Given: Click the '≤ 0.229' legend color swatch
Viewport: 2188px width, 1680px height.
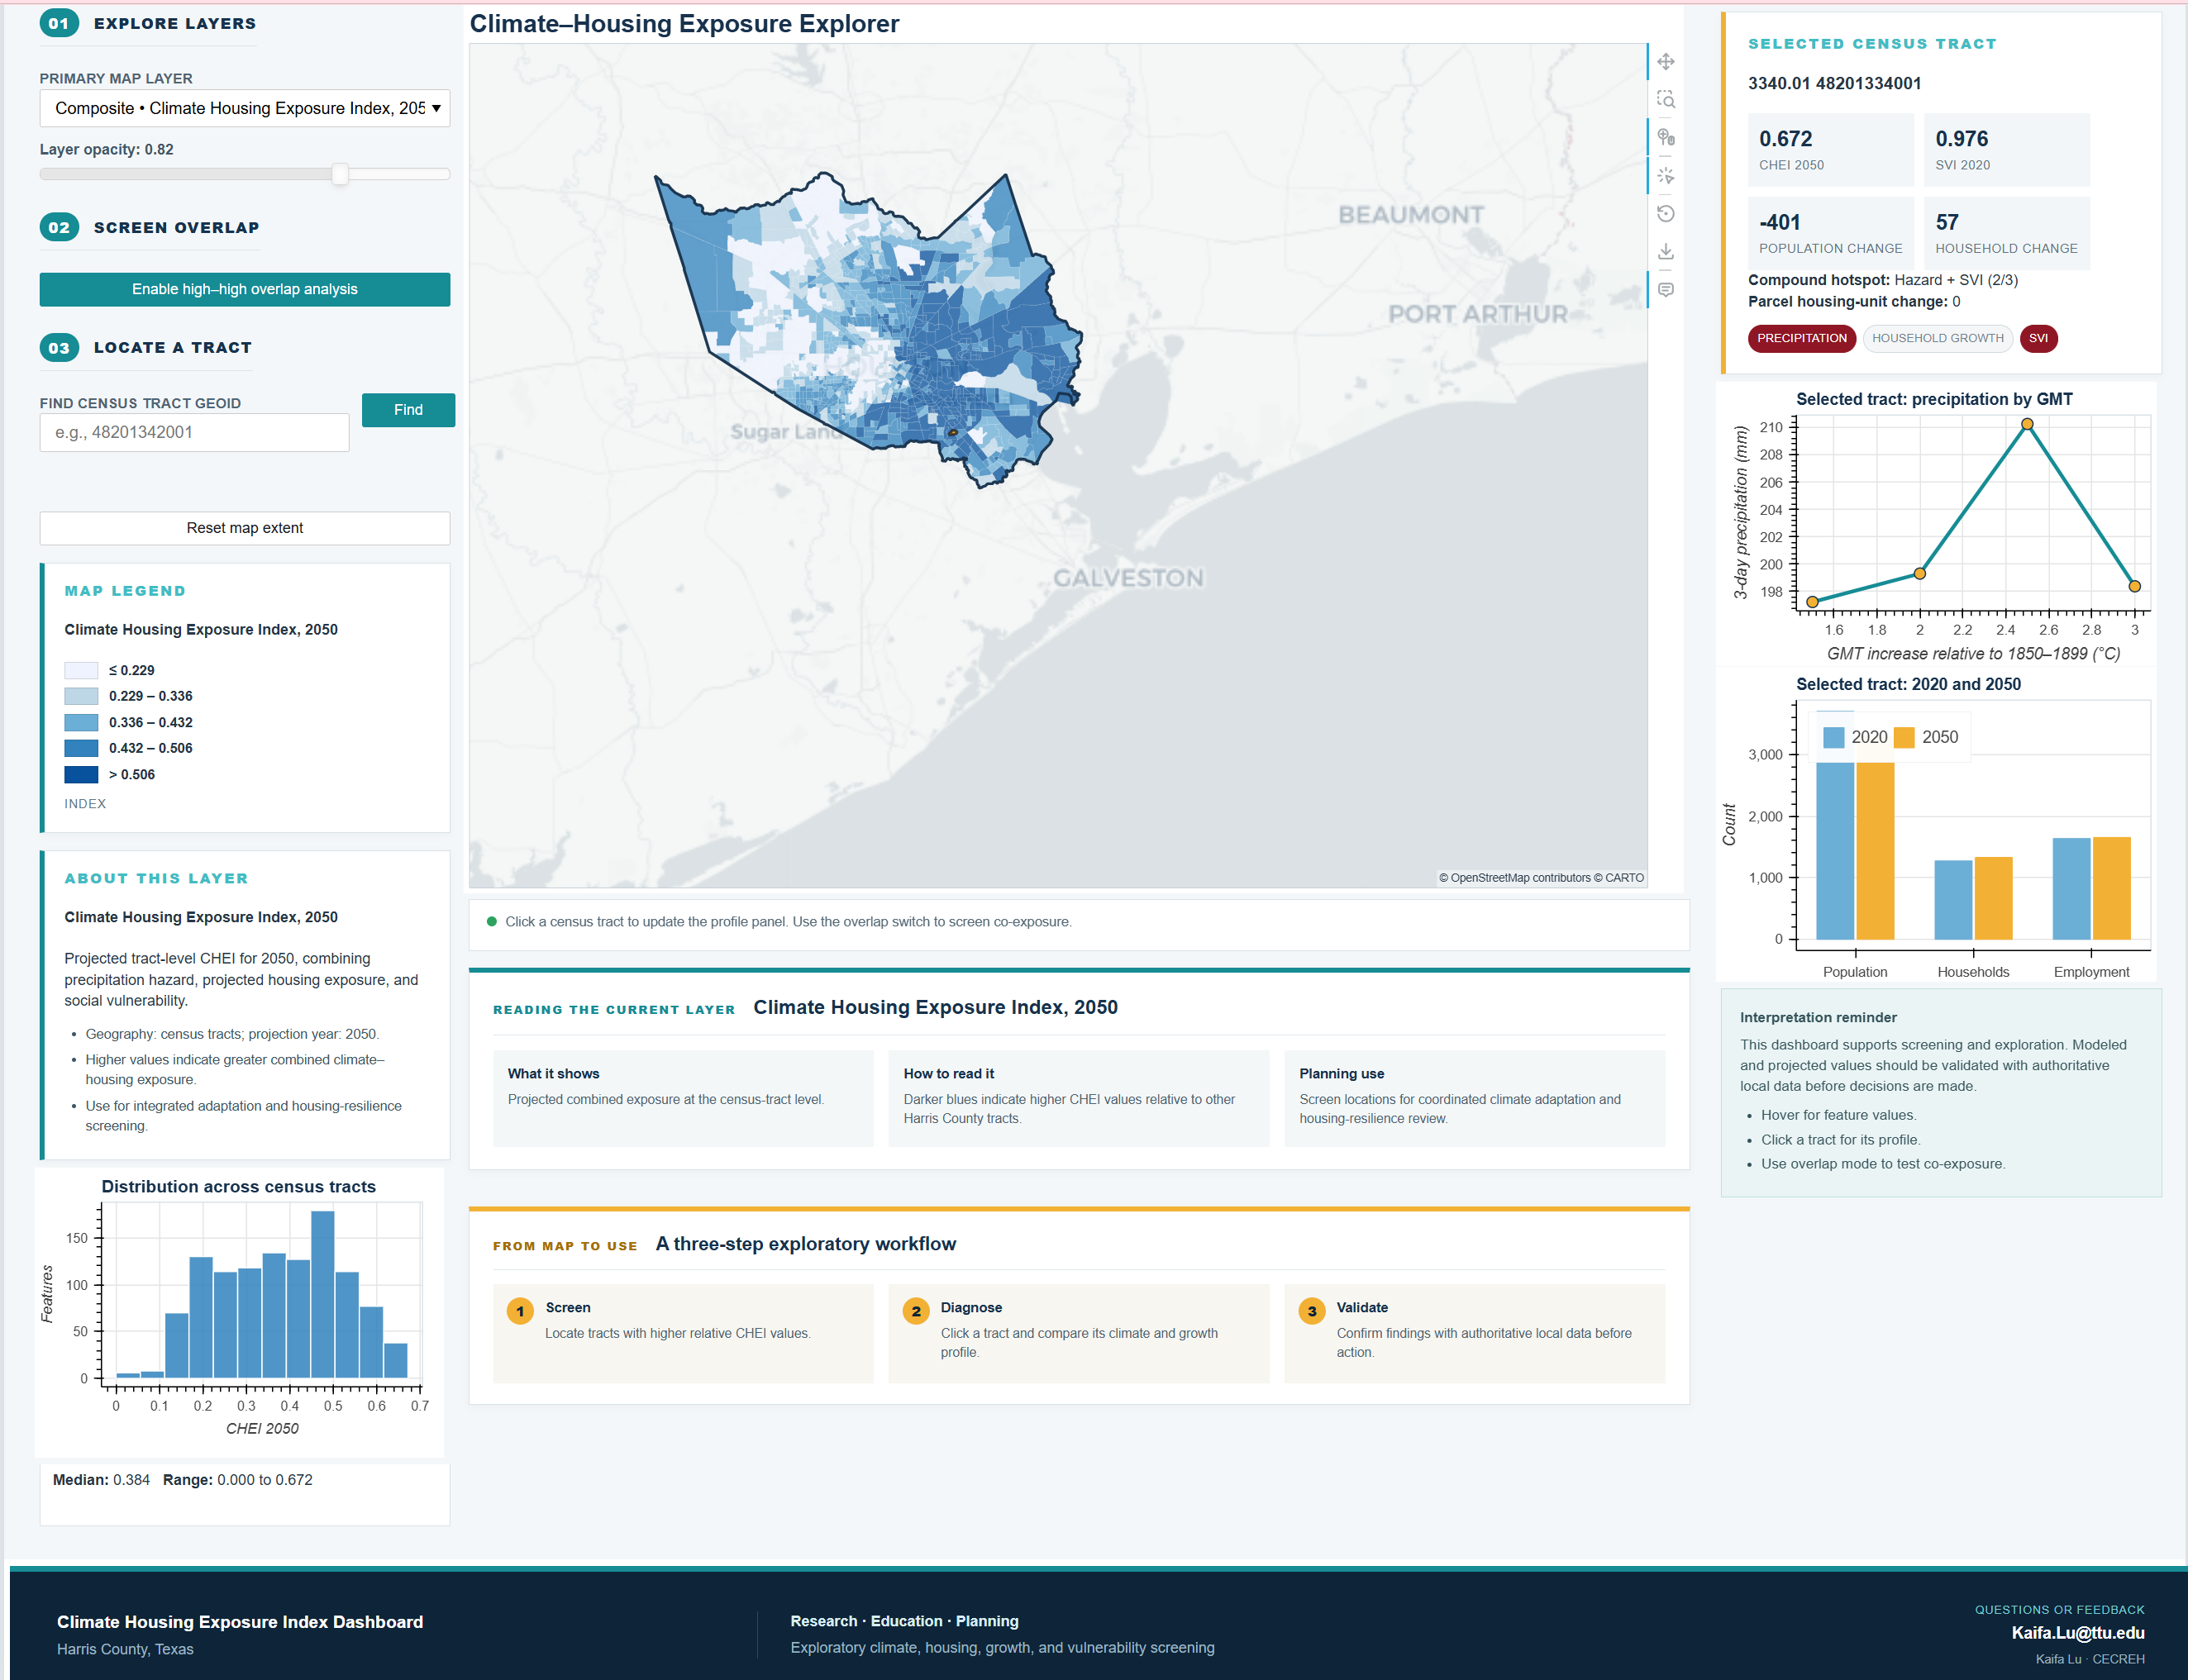Looking at the screenshot, I should coord(81,670).
